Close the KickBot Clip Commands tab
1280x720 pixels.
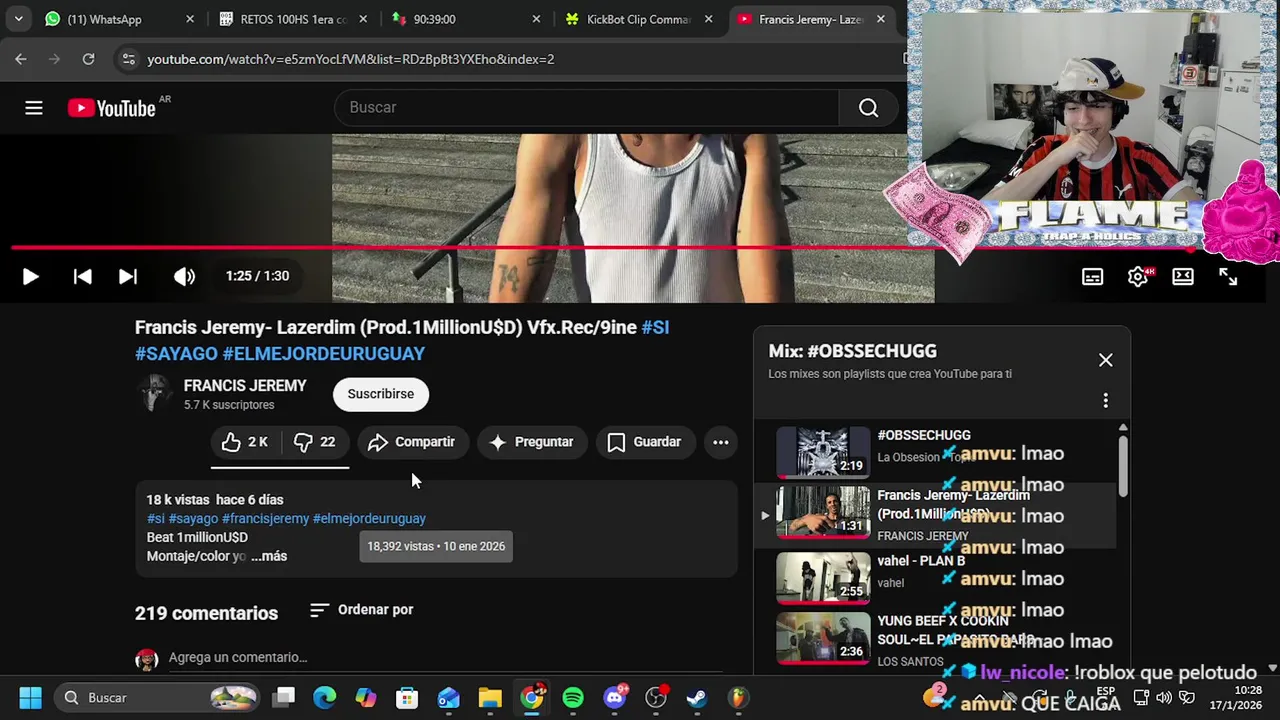pos(709,19)
